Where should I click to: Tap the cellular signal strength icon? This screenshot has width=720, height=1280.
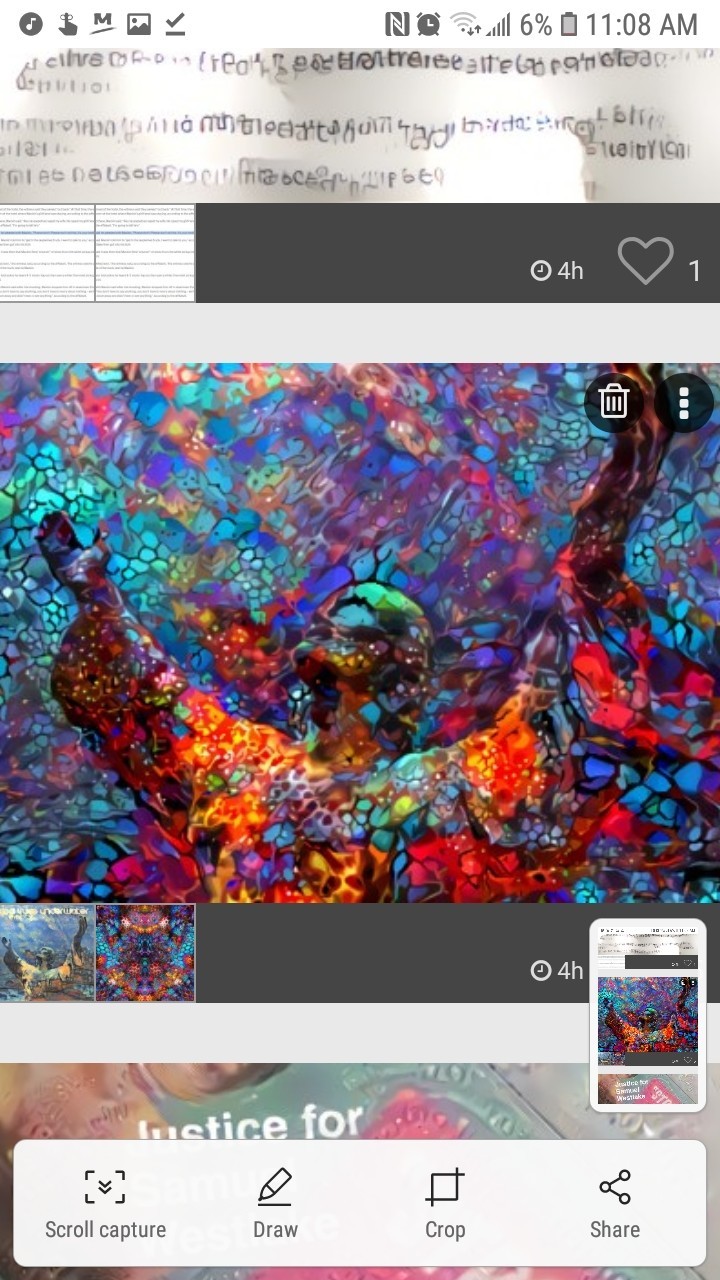[498, 24]
